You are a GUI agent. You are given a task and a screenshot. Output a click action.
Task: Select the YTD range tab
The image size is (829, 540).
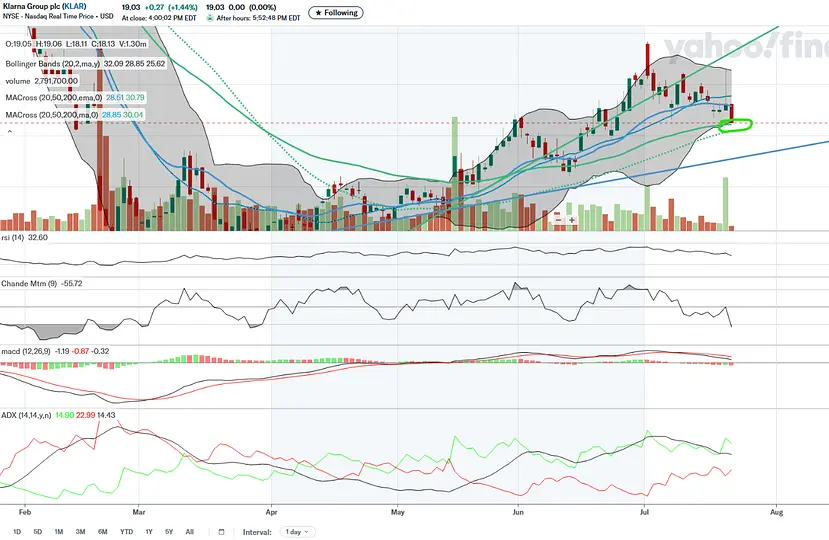coord(126,532)
